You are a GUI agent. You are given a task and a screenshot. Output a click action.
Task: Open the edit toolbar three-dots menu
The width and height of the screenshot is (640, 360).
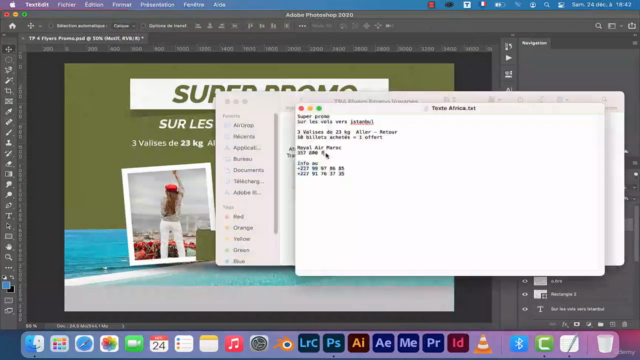tap(9, 268)
